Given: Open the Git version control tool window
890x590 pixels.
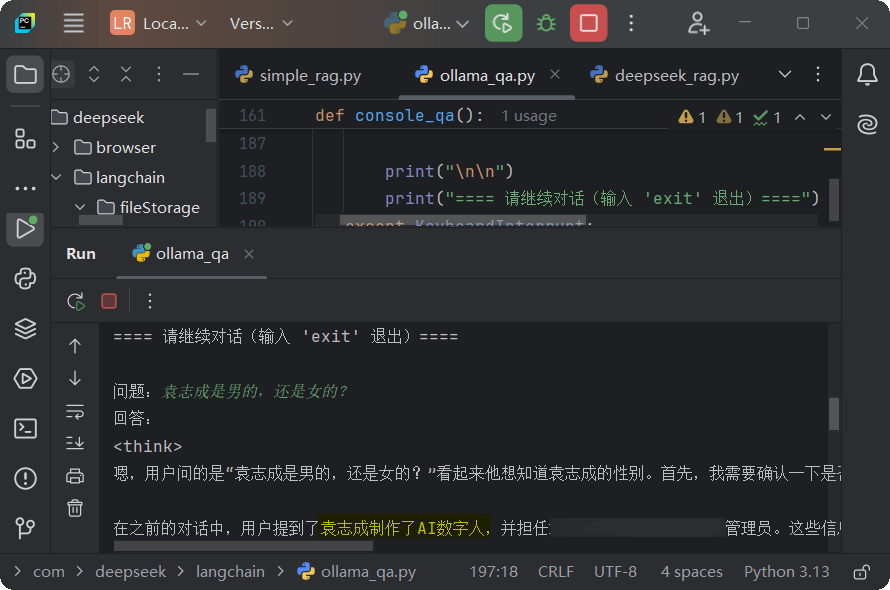Looking at the screenshot, I should [x=25, y=527].
